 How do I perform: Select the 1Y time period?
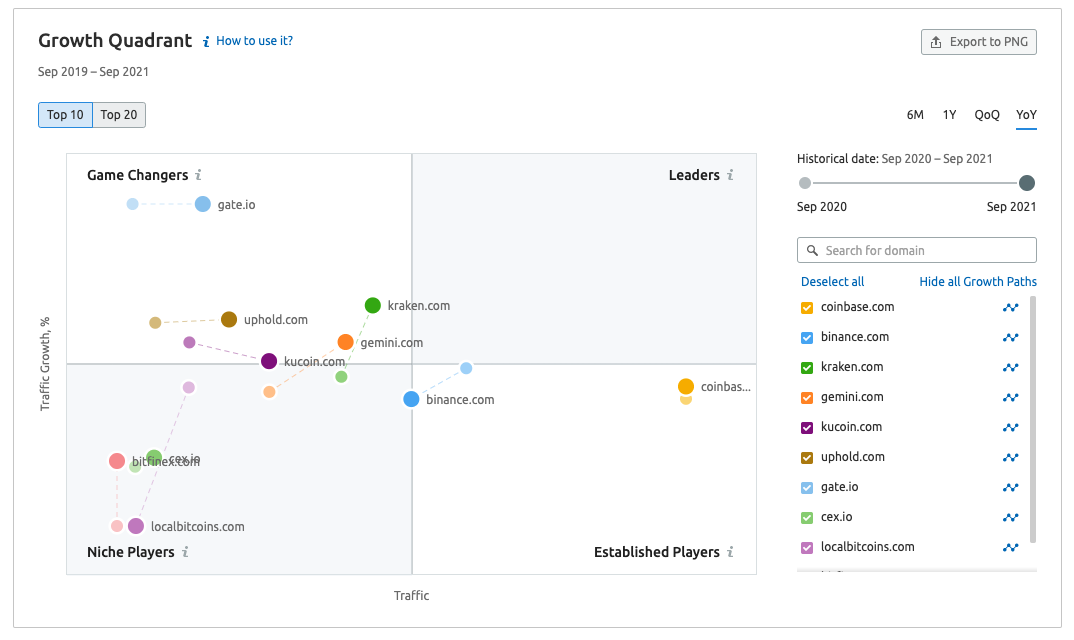[x=949, y=115]
